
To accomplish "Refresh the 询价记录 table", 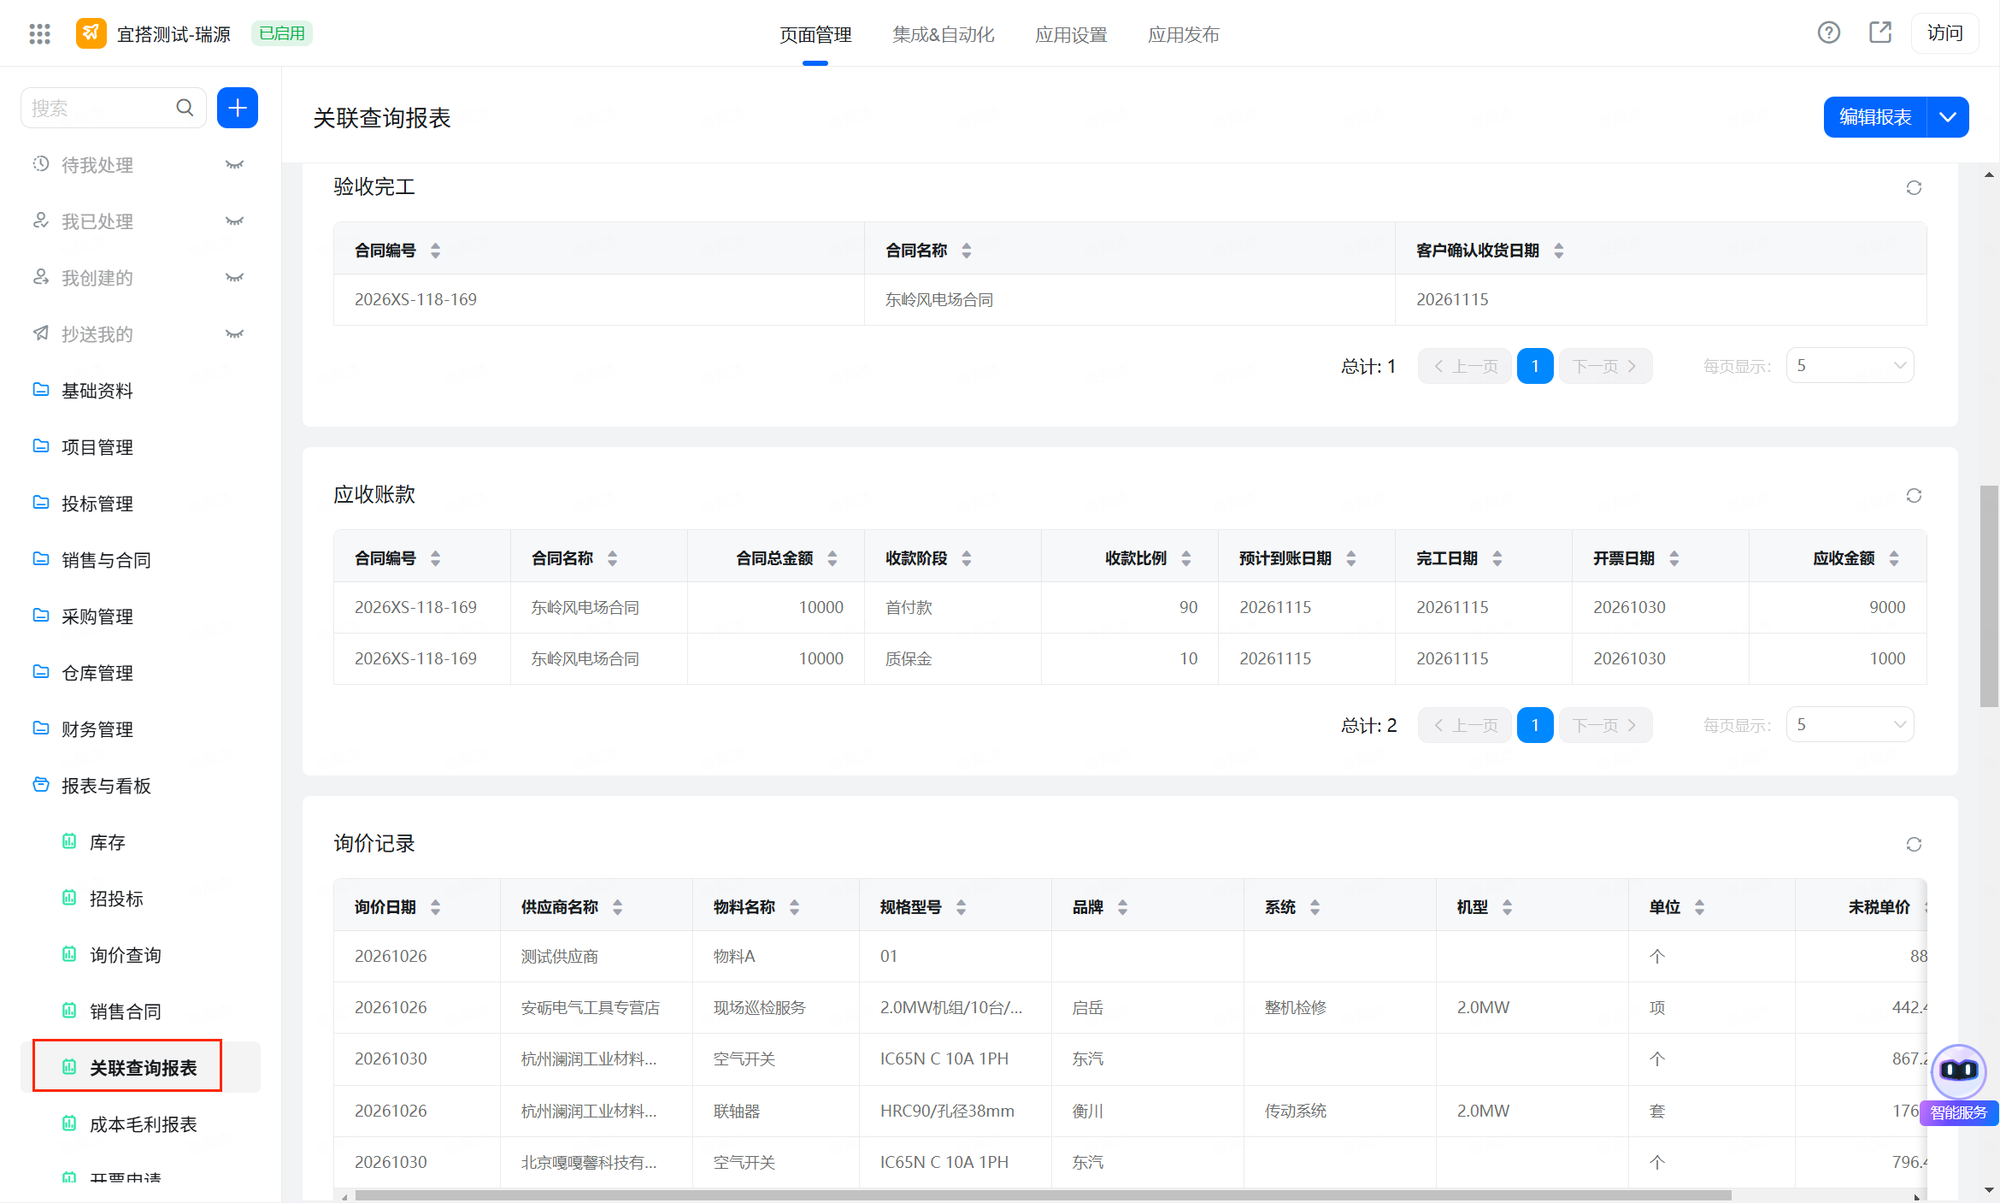I will coord(1914,845).
